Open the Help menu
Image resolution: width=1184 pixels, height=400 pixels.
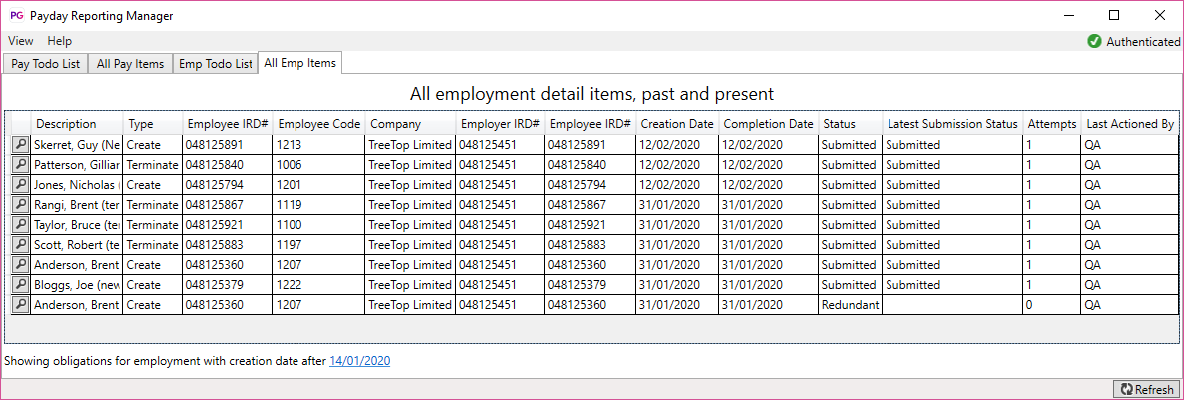[60, 41]
